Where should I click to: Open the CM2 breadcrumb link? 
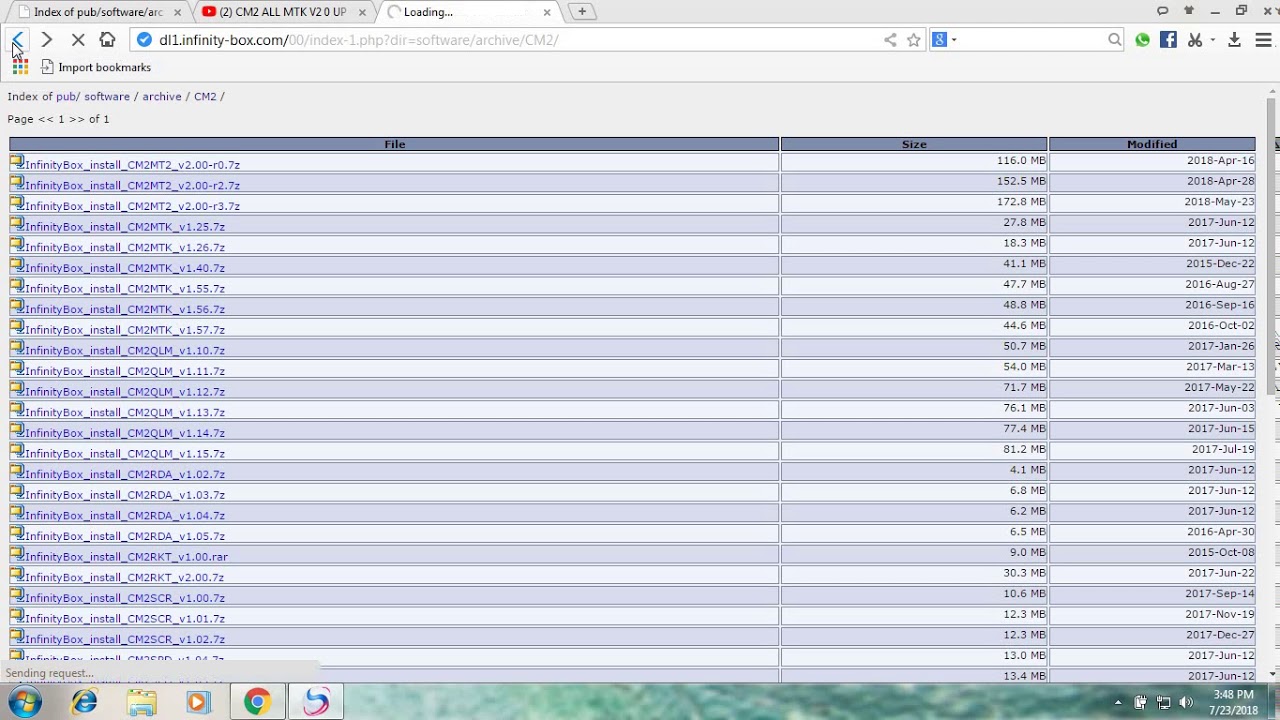tap(205, 97)
